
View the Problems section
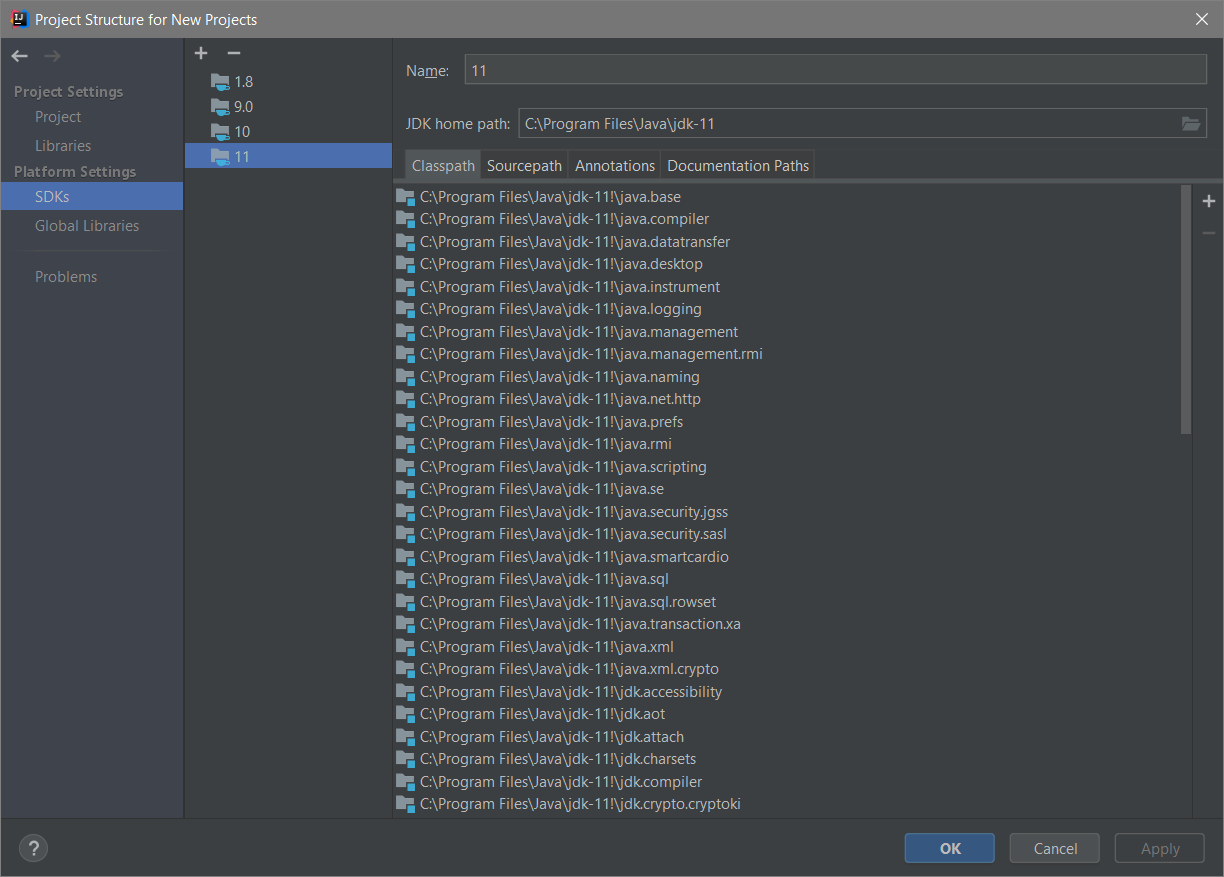66,277
